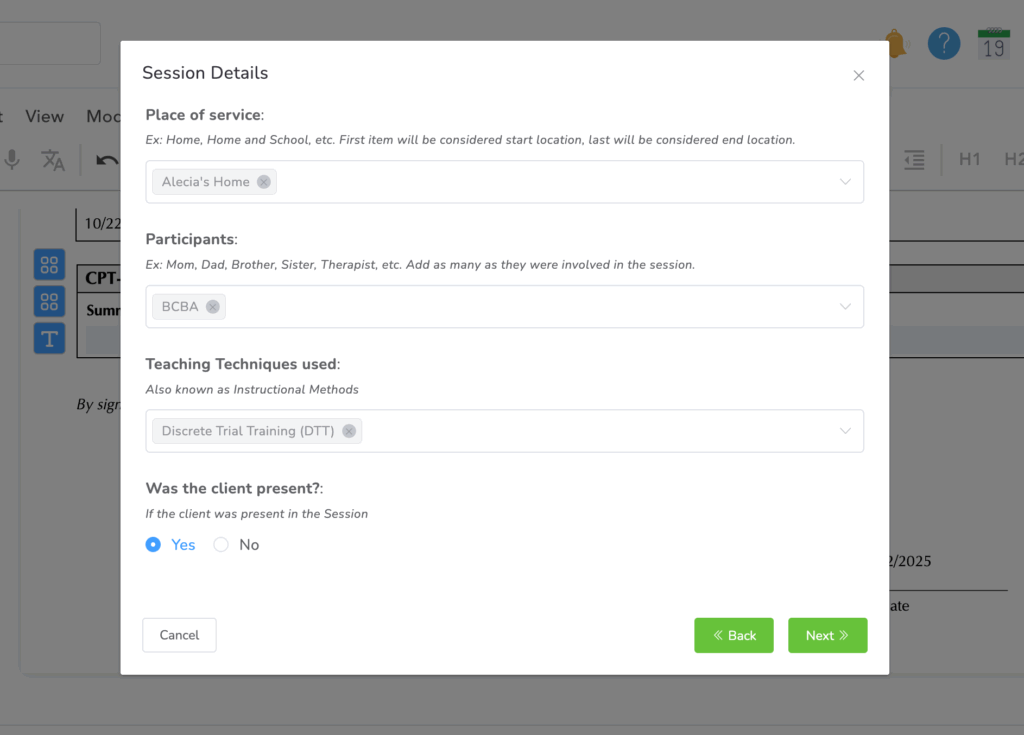
Task: Click the translate language icon
Action: (x=53, y=160)
